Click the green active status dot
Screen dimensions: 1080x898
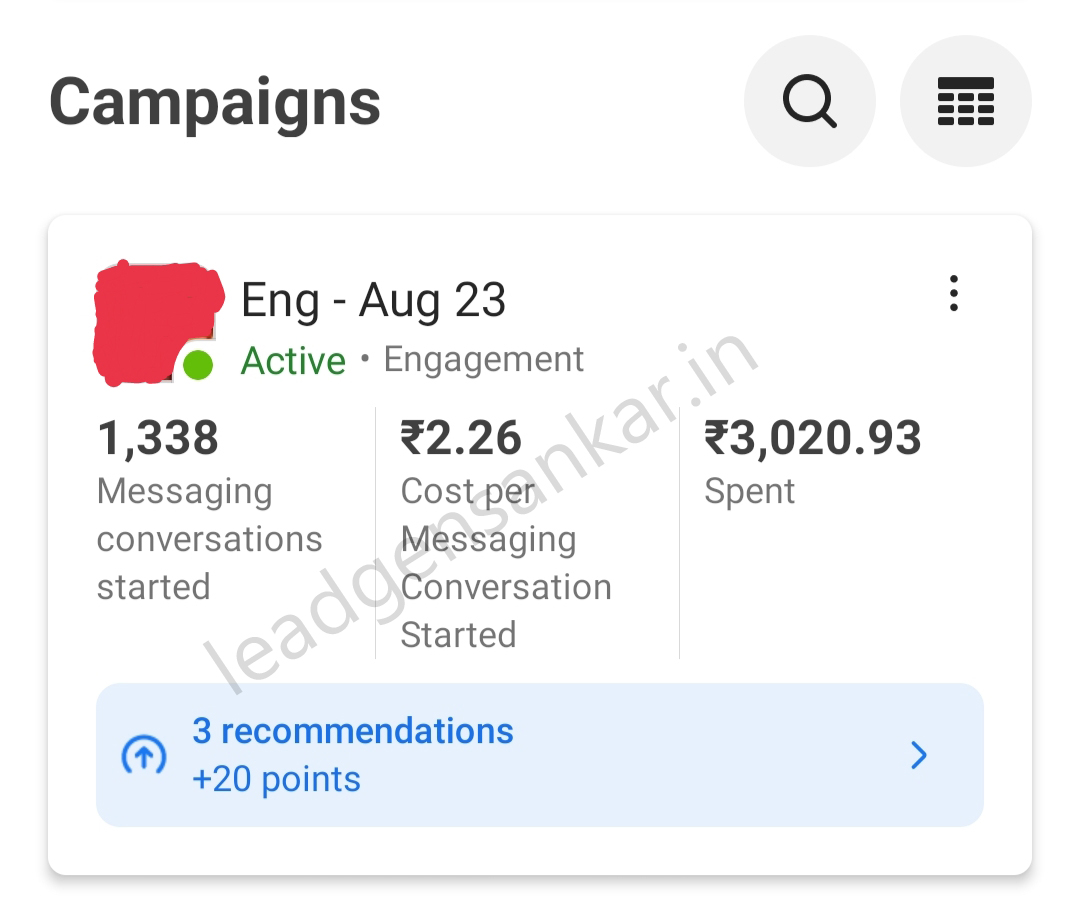click(x=198, y=365)
